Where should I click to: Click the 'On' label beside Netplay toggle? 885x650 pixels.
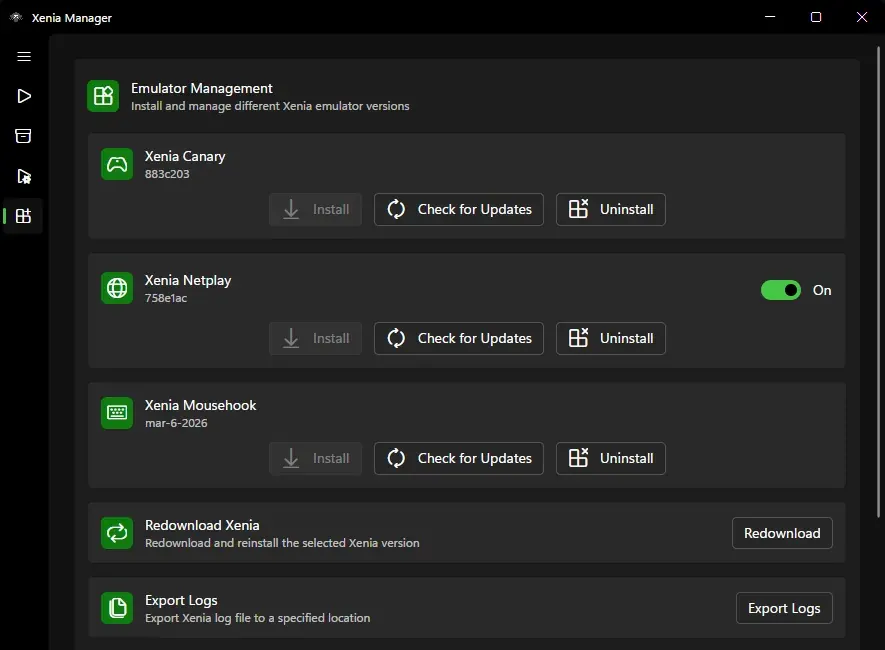pyautogui.click(x=822, y=291)
